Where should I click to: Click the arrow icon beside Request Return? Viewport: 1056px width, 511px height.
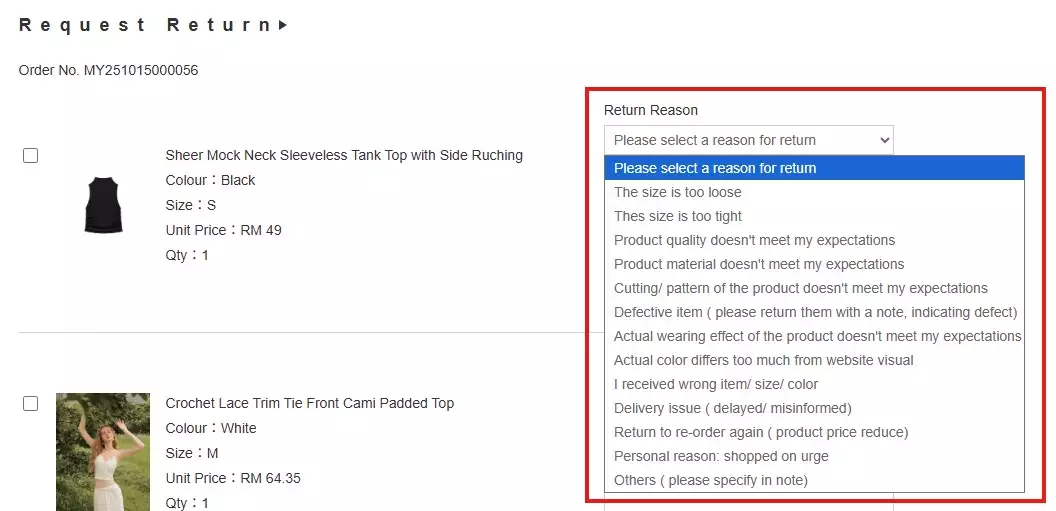coord(283,25)
